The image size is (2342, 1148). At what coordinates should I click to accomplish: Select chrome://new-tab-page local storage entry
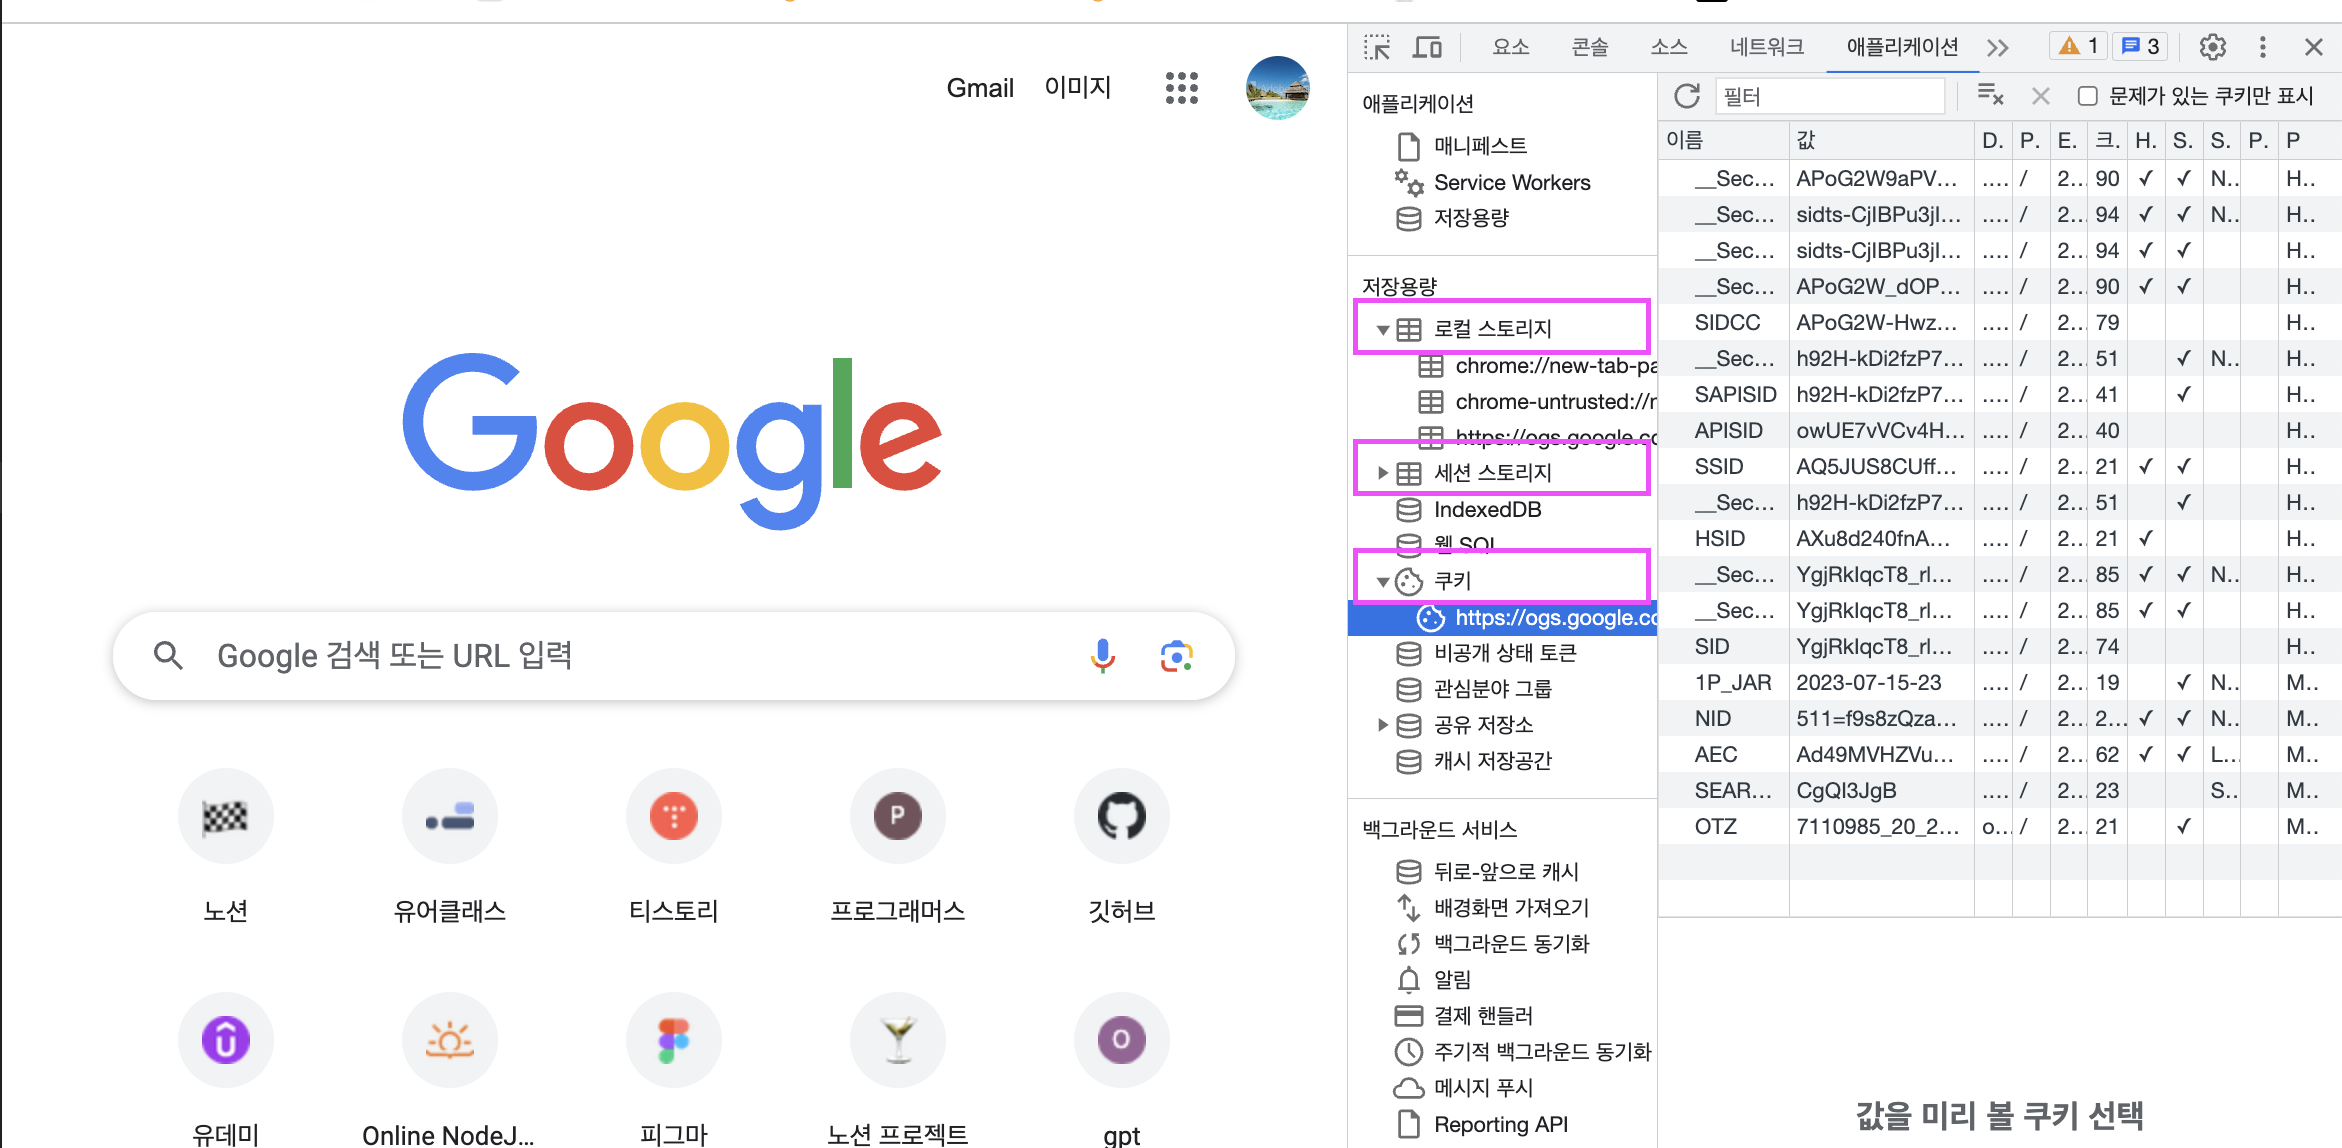[1537, 366]
